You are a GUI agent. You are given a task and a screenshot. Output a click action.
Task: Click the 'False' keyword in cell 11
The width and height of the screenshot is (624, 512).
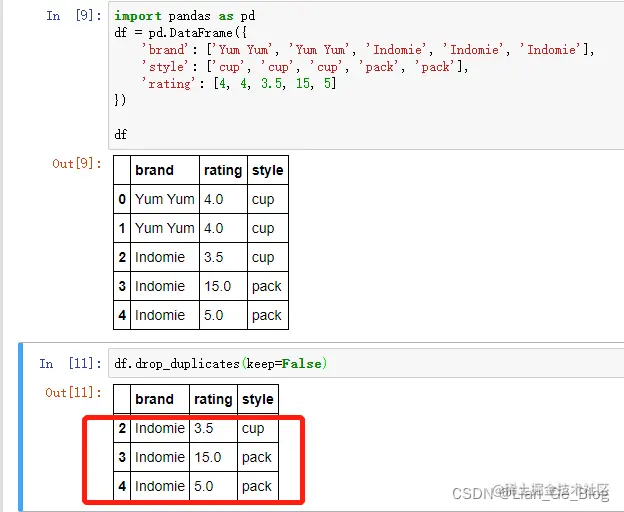(302, 364)
